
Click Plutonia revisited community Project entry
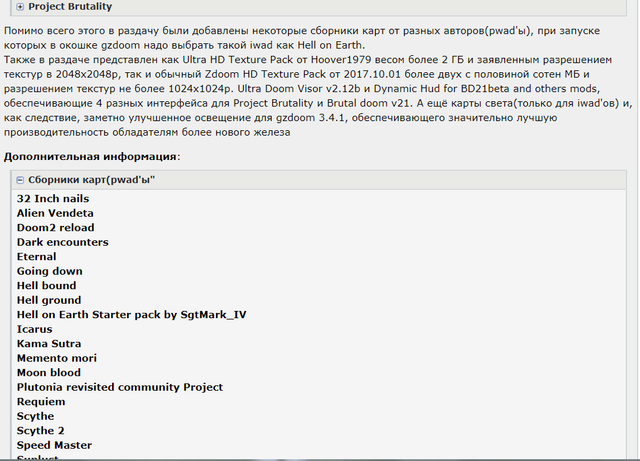coord(120,387)
